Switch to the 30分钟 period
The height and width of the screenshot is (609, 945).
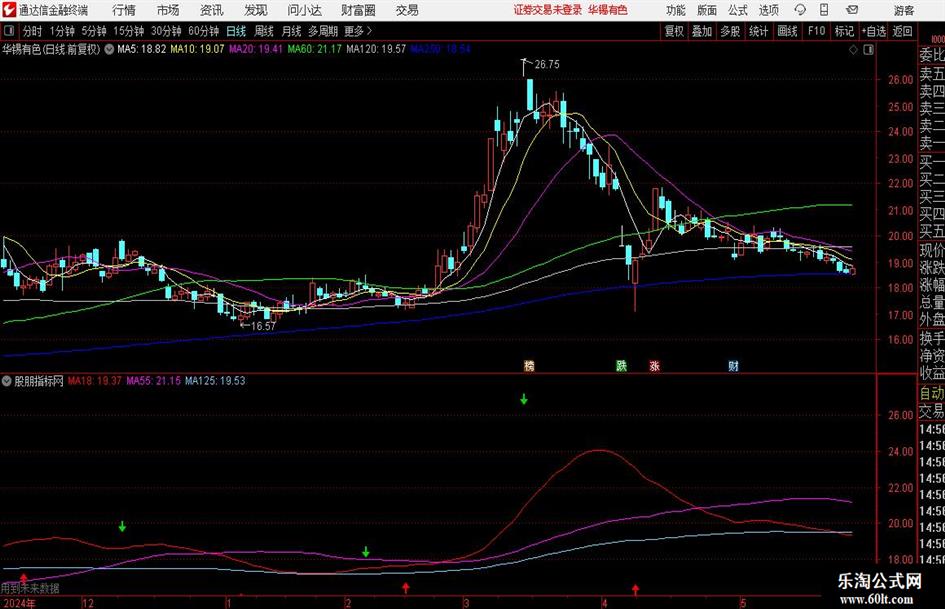[166, 31]
